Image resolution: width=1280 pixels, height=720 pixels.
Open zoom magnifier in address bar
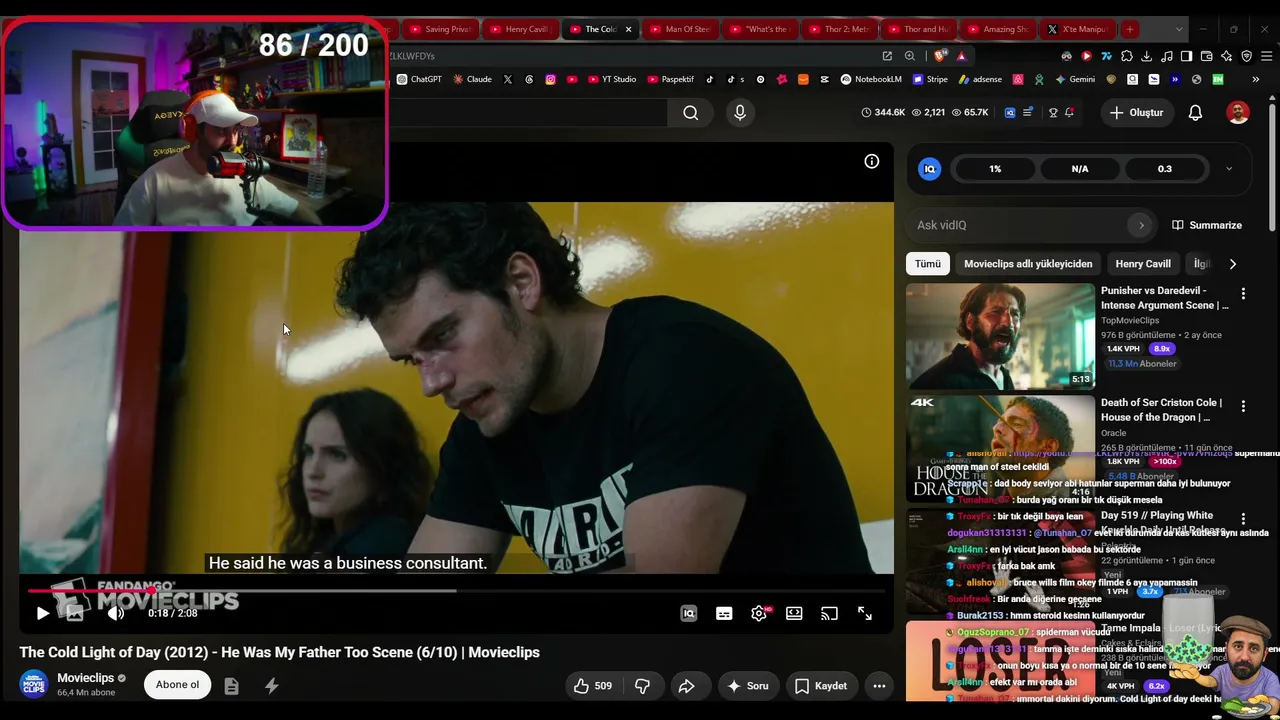tap(910, 56)
